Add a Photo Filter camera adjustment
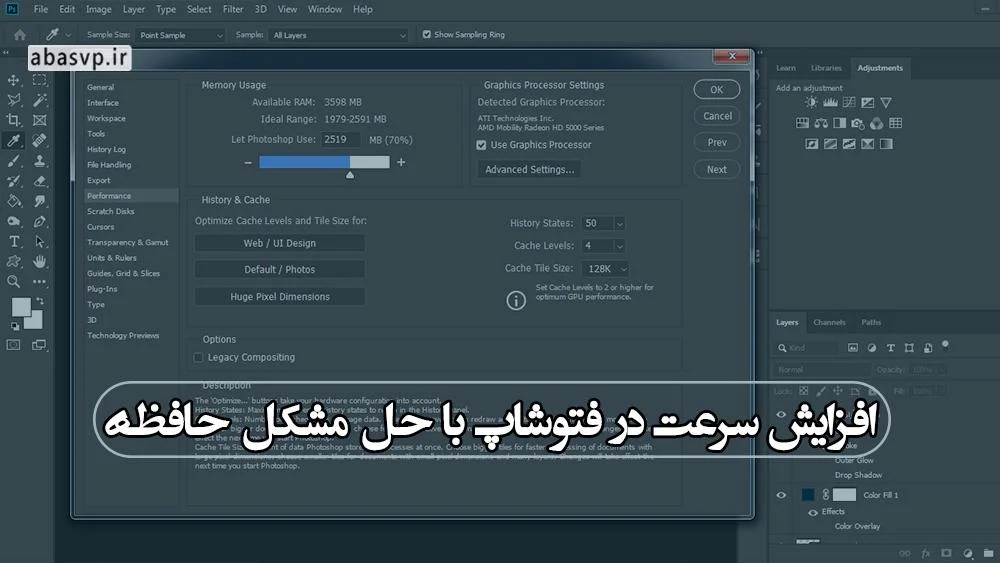Image resolution: width=1000 pixels, height=563 pixels. [x=858, y=123]
